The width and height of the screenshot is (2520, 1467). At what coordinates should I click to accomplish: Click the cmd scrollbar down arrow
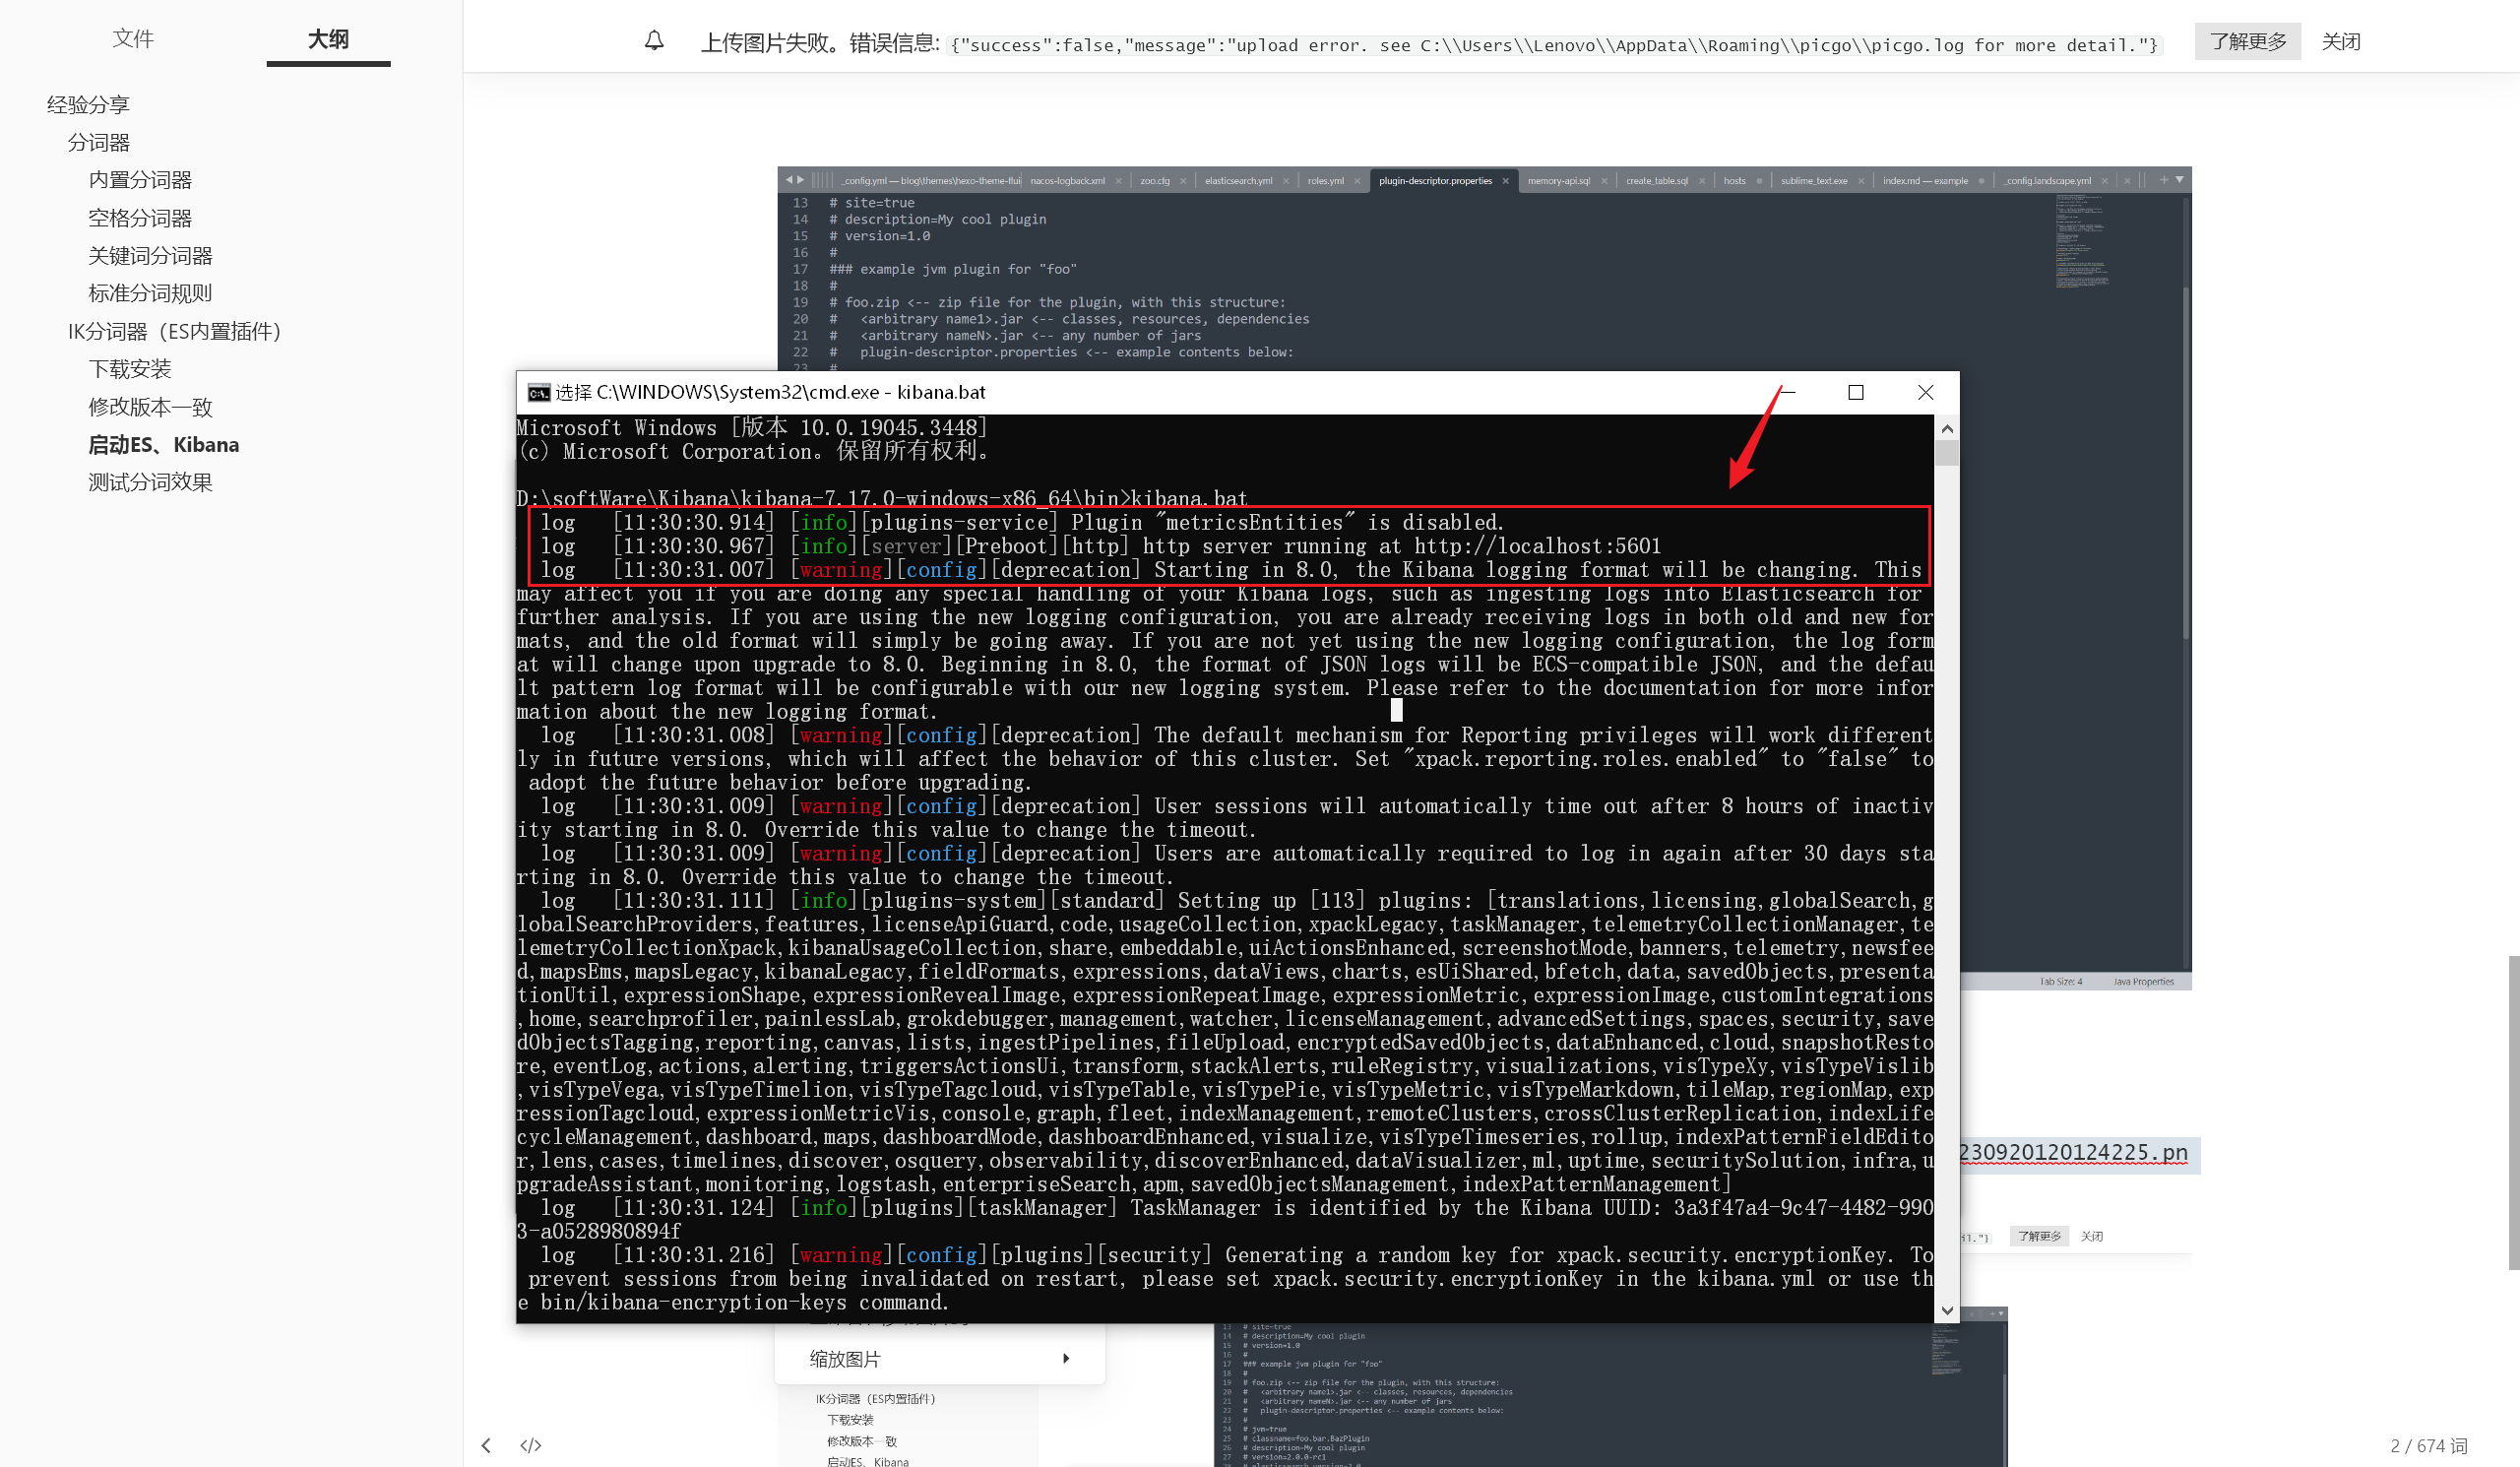(x=1947, y=1311)
